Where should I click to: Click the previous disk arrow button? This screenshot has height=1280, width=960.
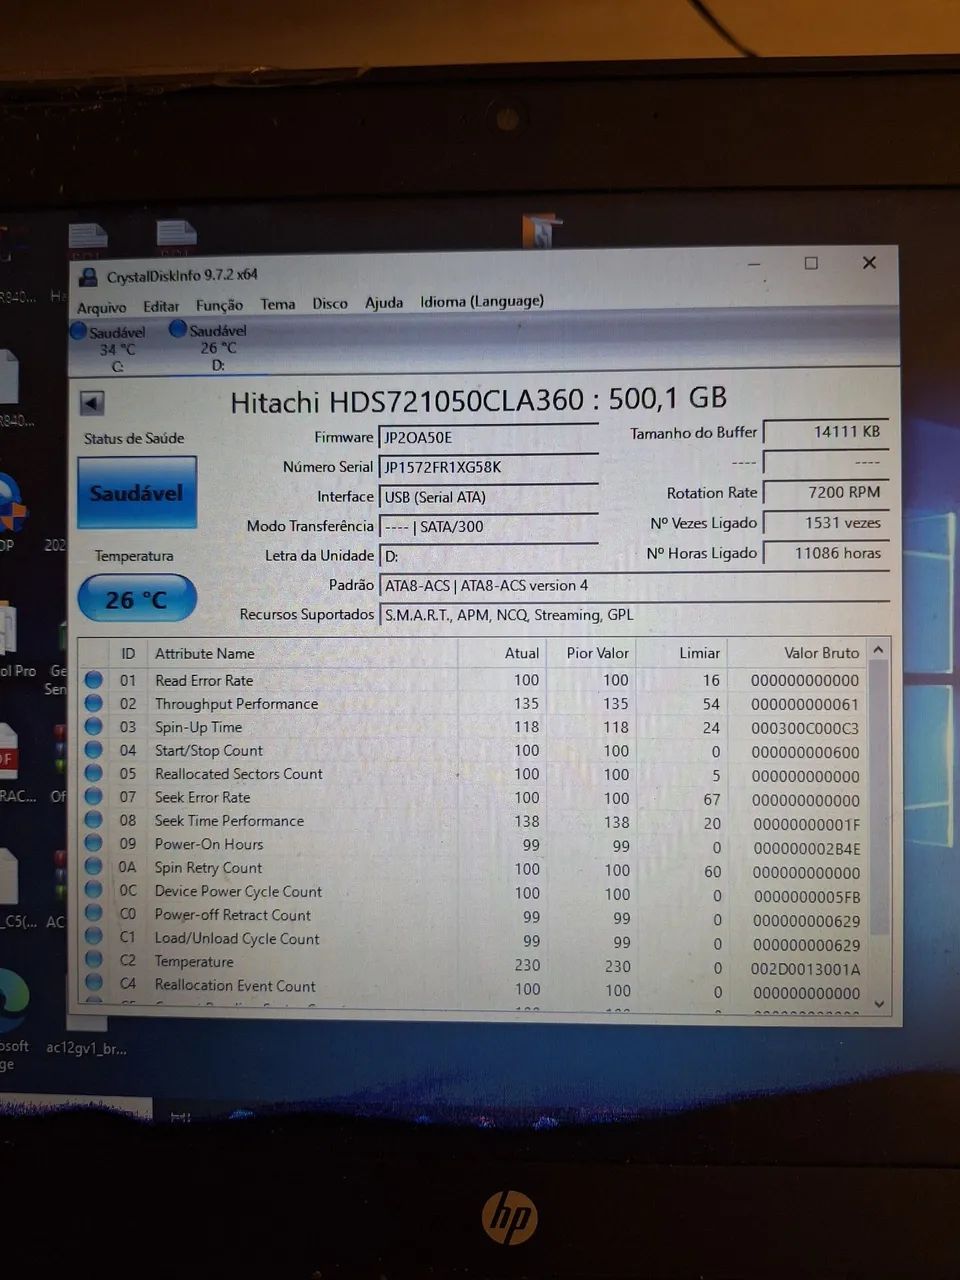click(x=92, y=403)
